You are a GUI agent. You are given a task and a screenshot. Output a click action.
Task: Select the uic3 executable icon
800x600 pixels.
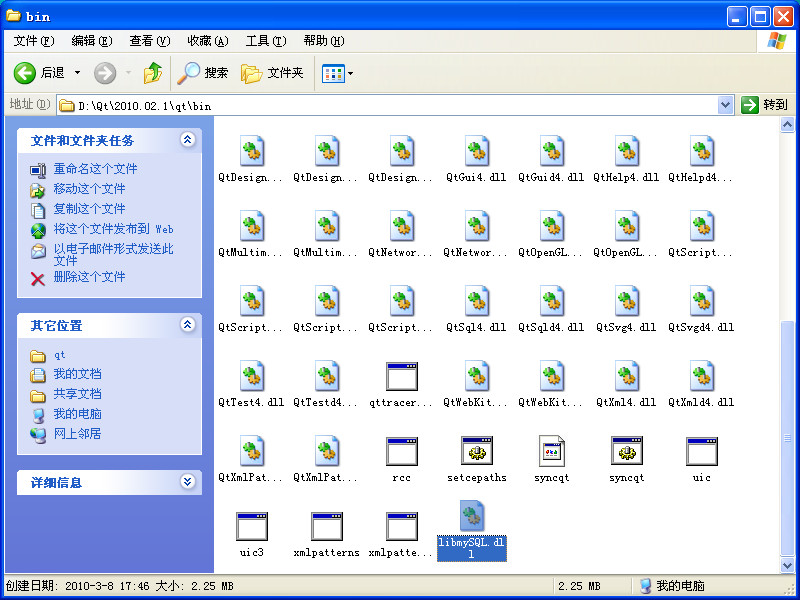[252, 526]
